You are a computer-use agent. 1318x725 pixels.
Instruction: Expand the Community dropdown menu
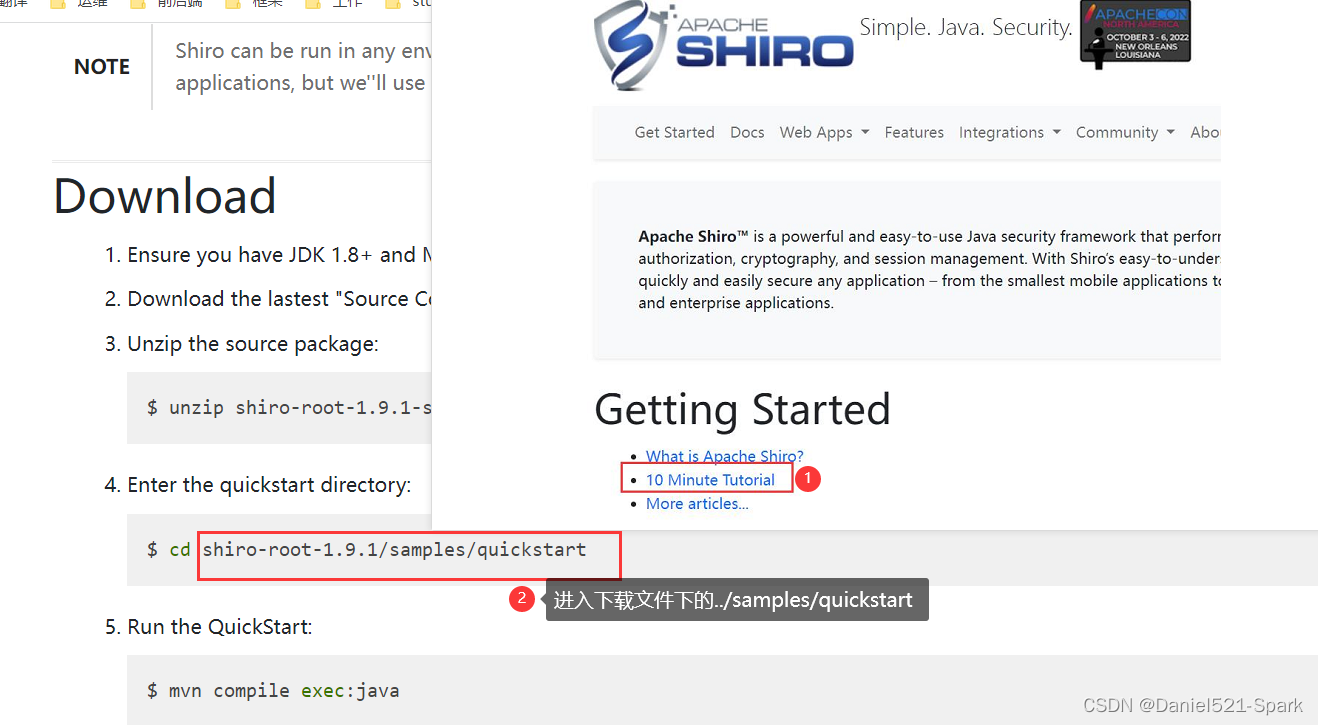1125,132
